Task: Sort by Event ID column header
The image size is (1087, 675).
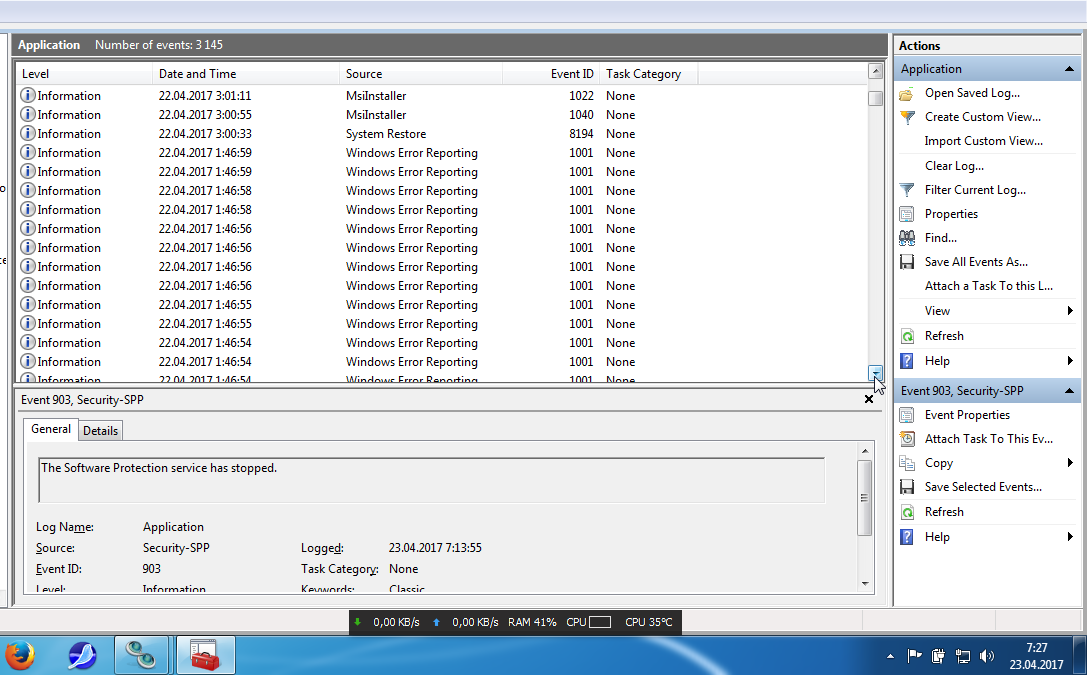Action: [x=552, y=74]
